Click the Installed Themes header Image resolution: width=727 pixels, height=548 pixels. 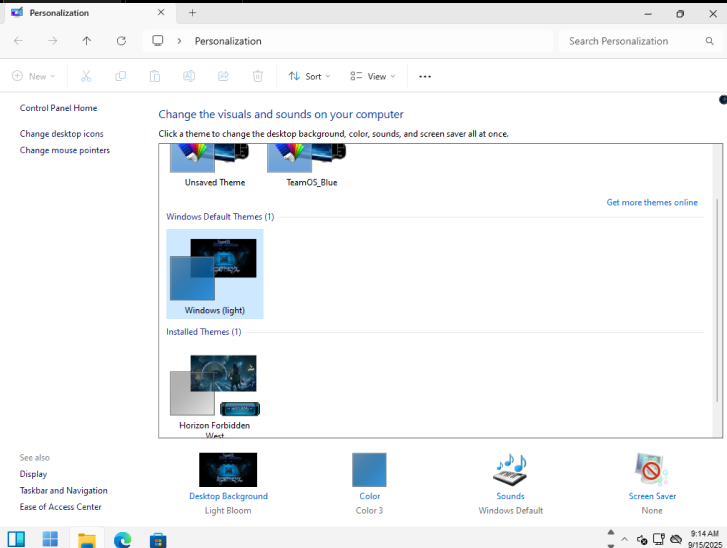204,332
